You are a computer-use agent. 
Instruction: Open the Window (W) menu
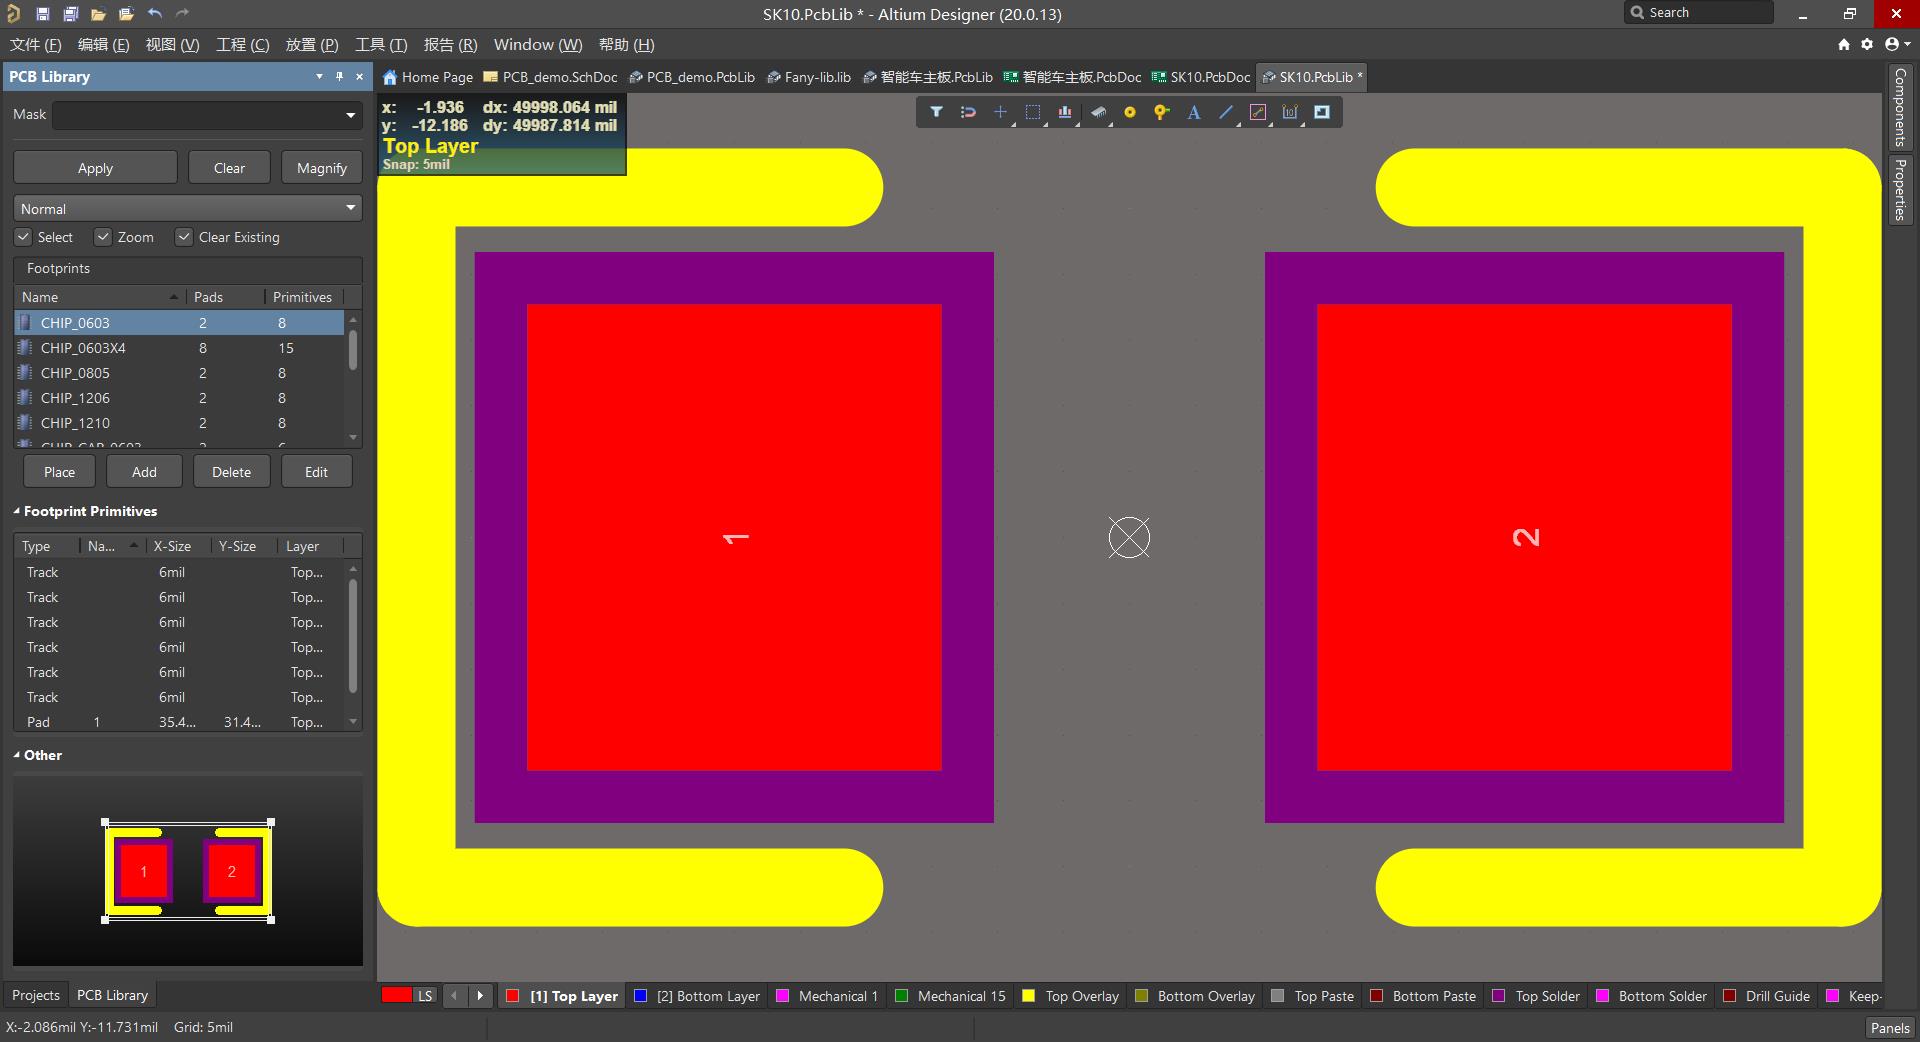pos(538,44)
